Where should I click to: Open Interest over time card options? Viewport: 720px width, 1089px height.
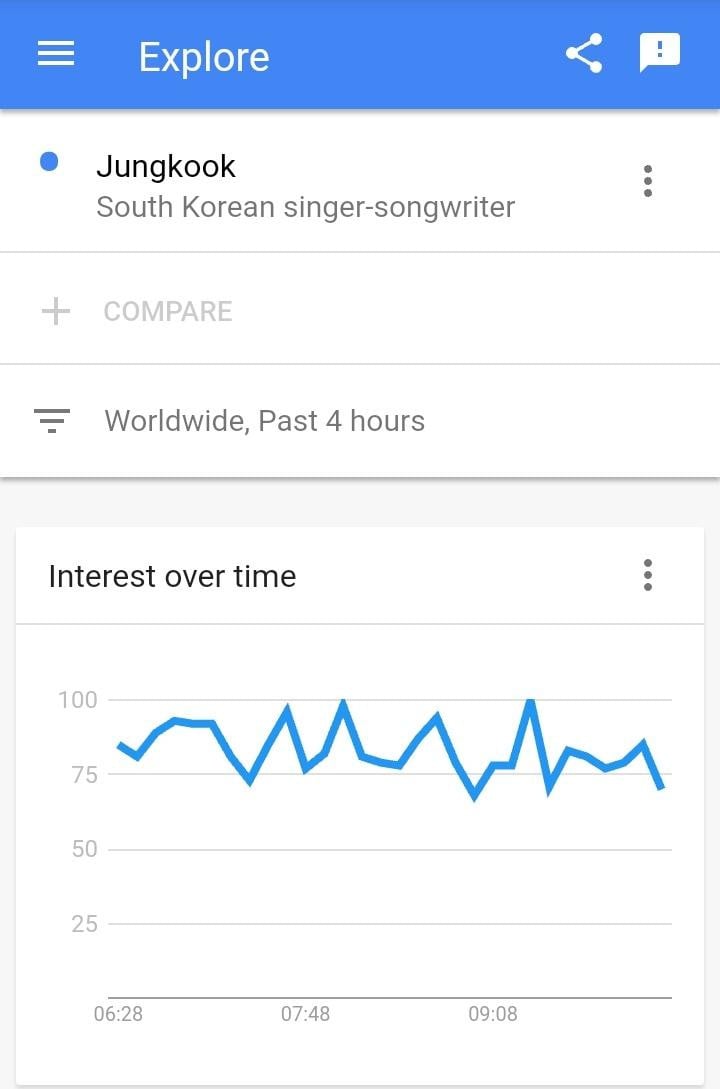tap(648, 575)
